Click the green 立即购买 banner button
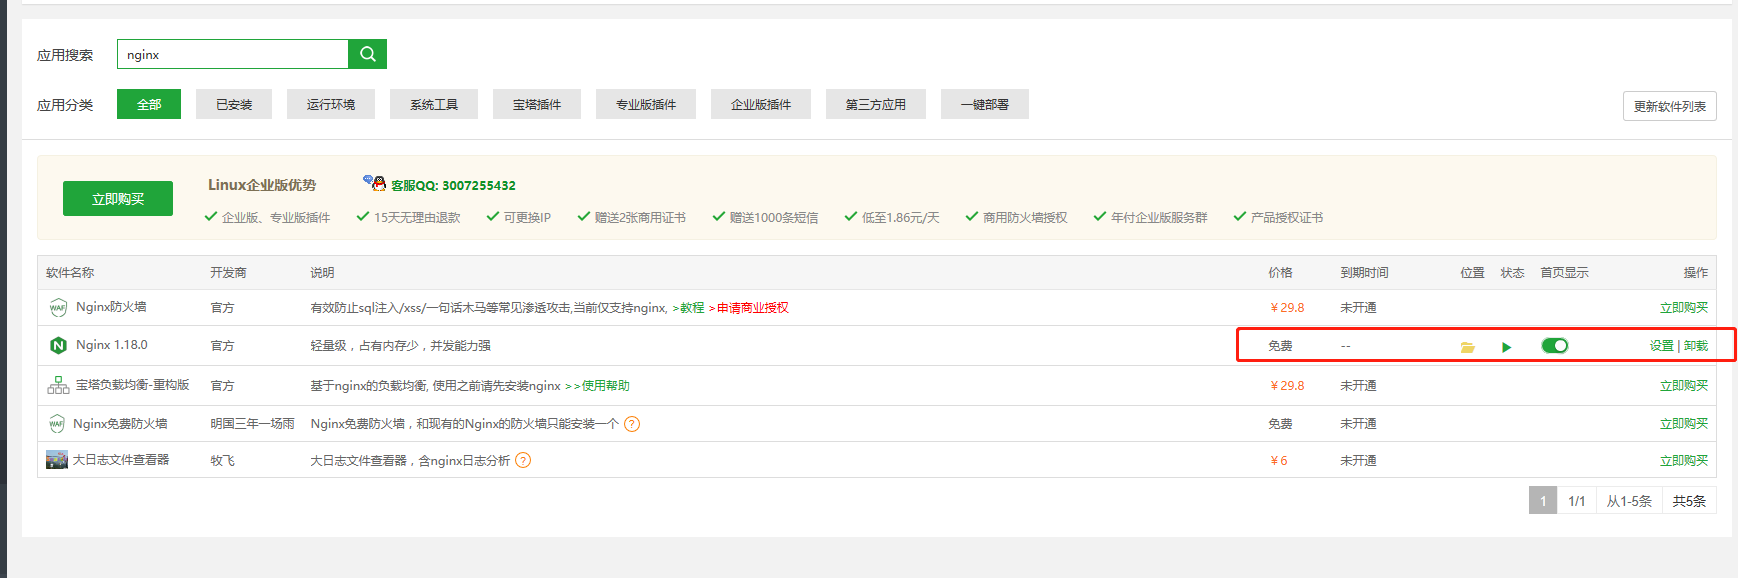The width and height of the screenshot is (1738, 578). pyautogui.click(x=118, y=198)
